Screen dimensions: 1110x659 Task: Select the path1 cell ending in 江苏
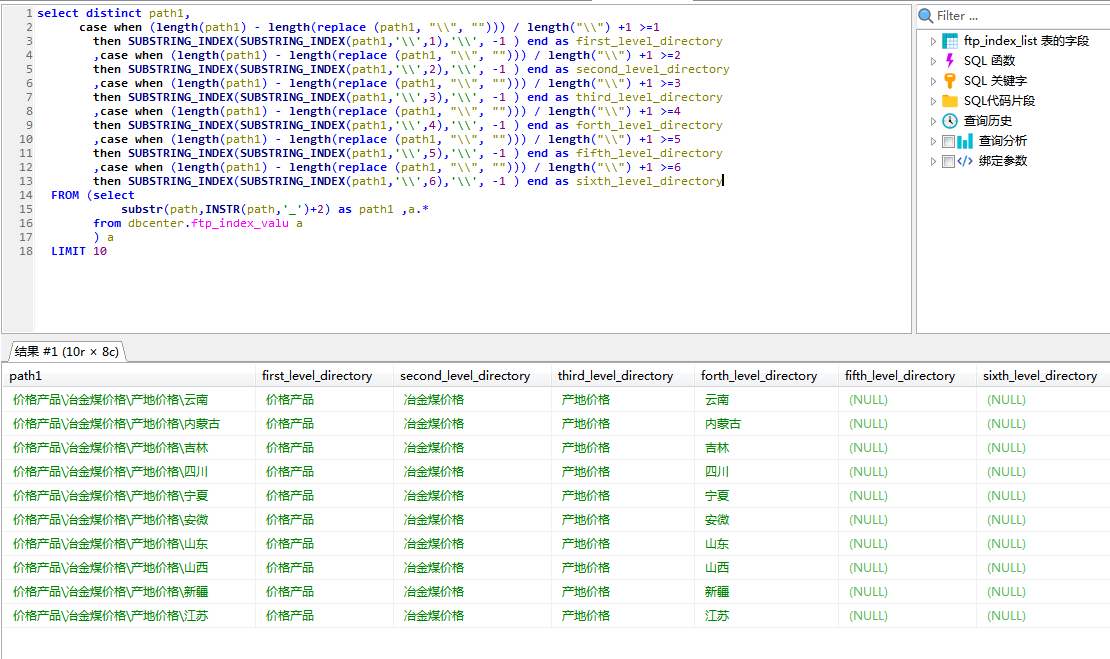click(128, 616)
